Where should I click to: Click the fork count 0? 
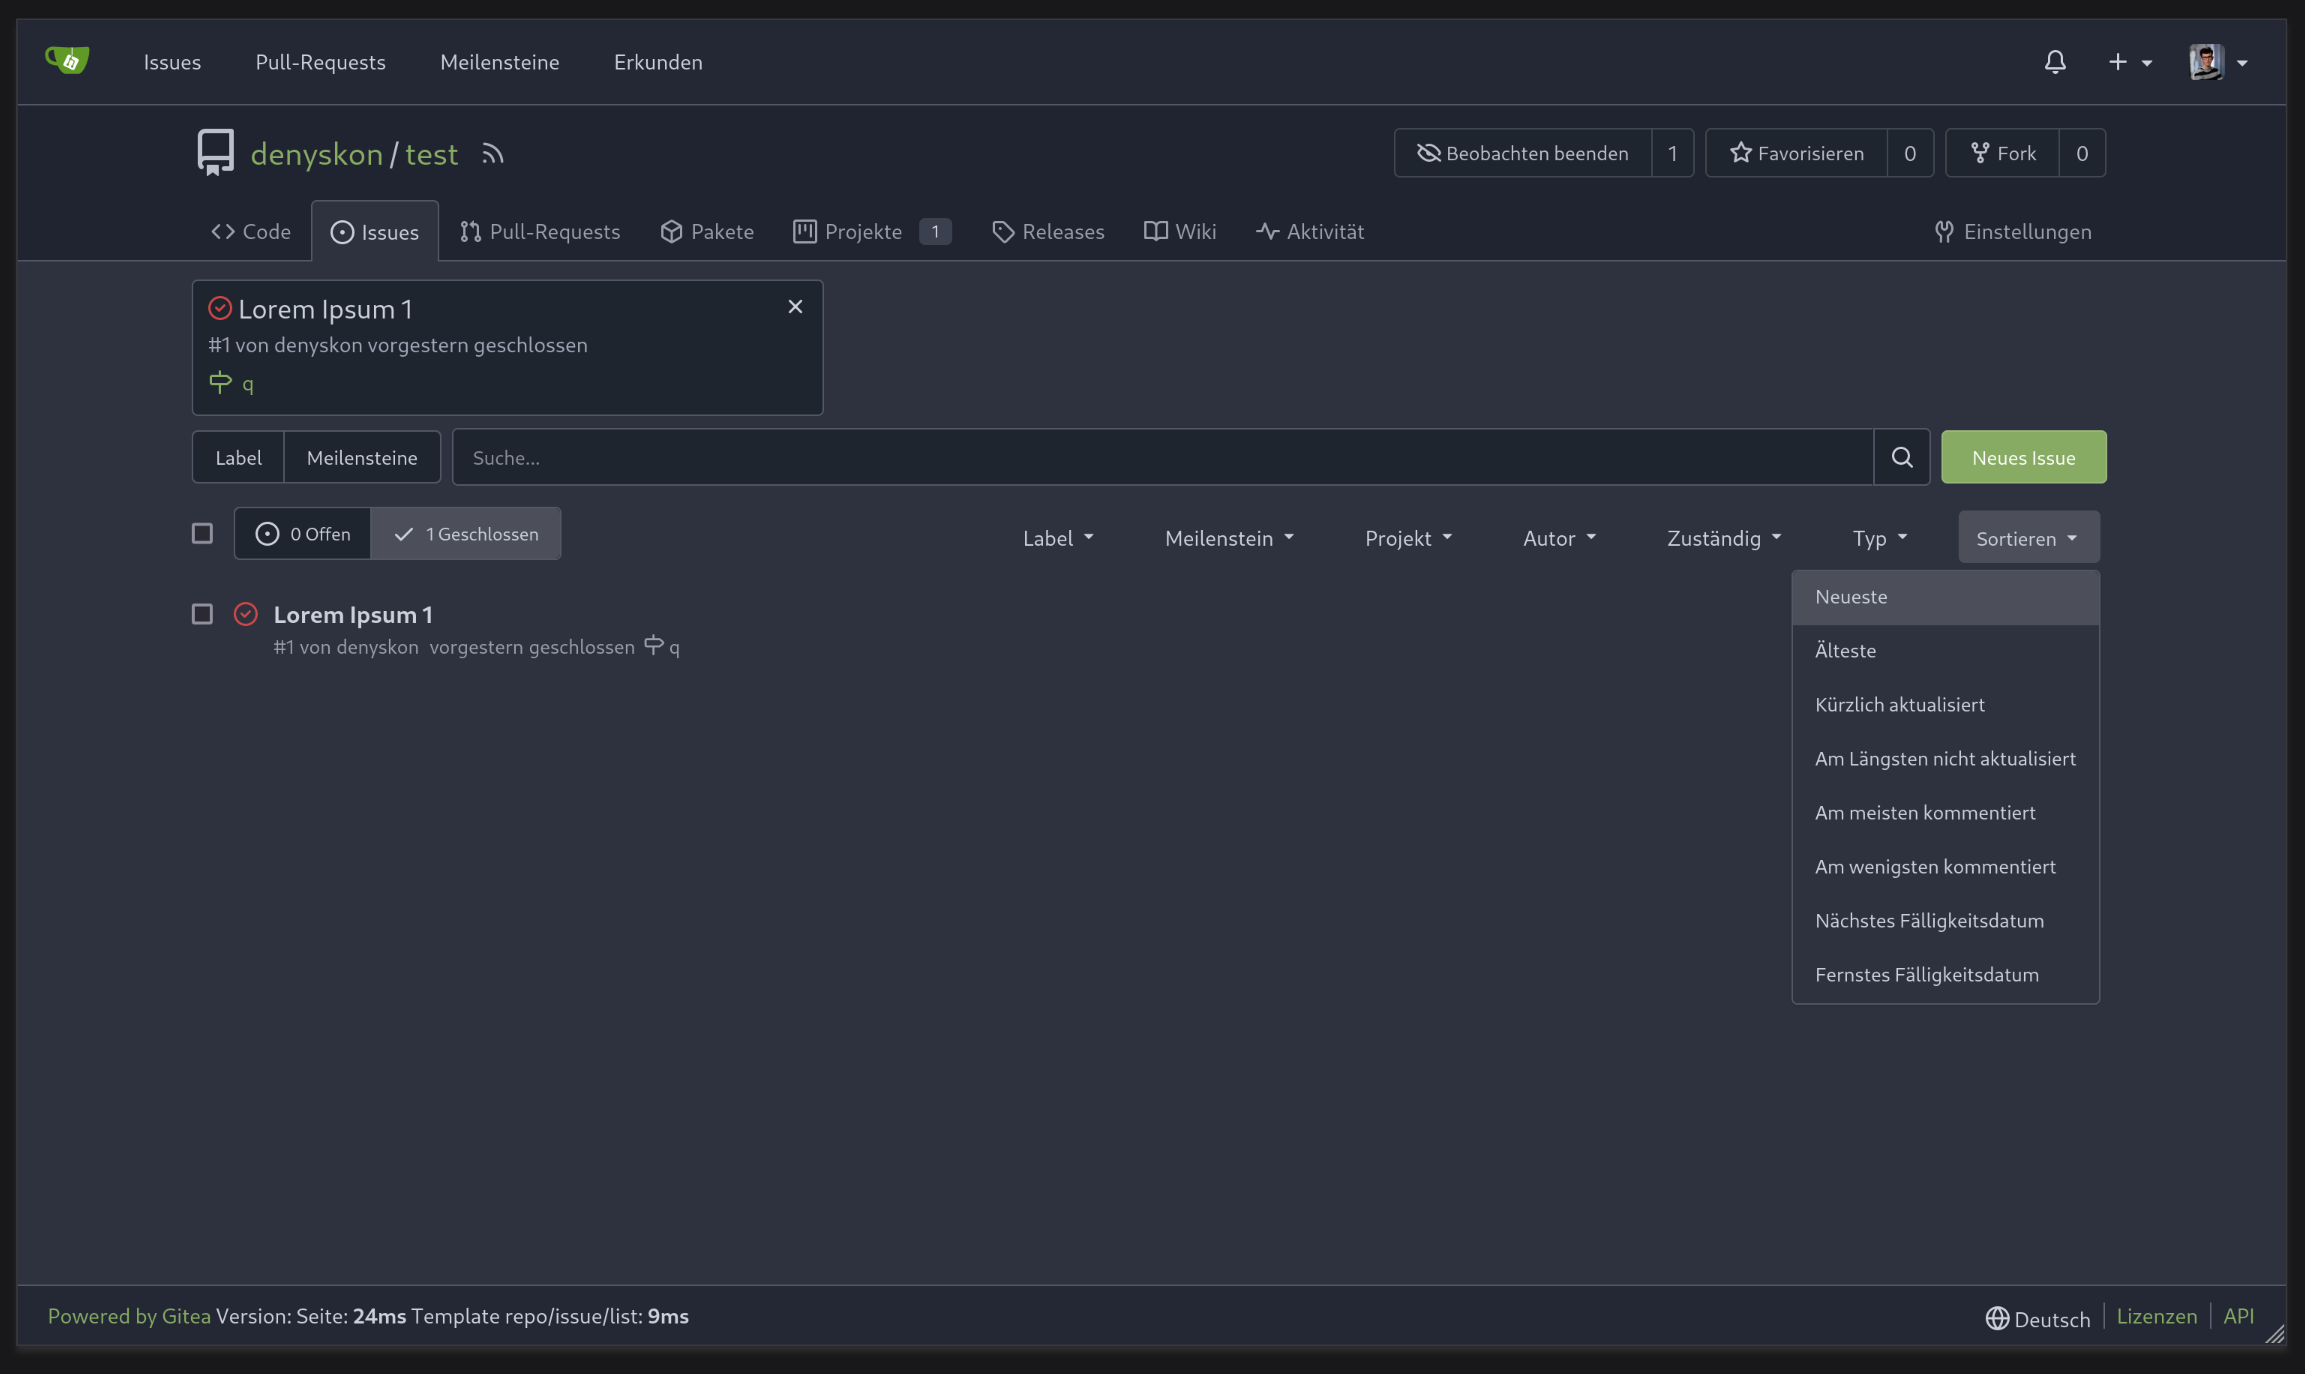[2082, 153]
